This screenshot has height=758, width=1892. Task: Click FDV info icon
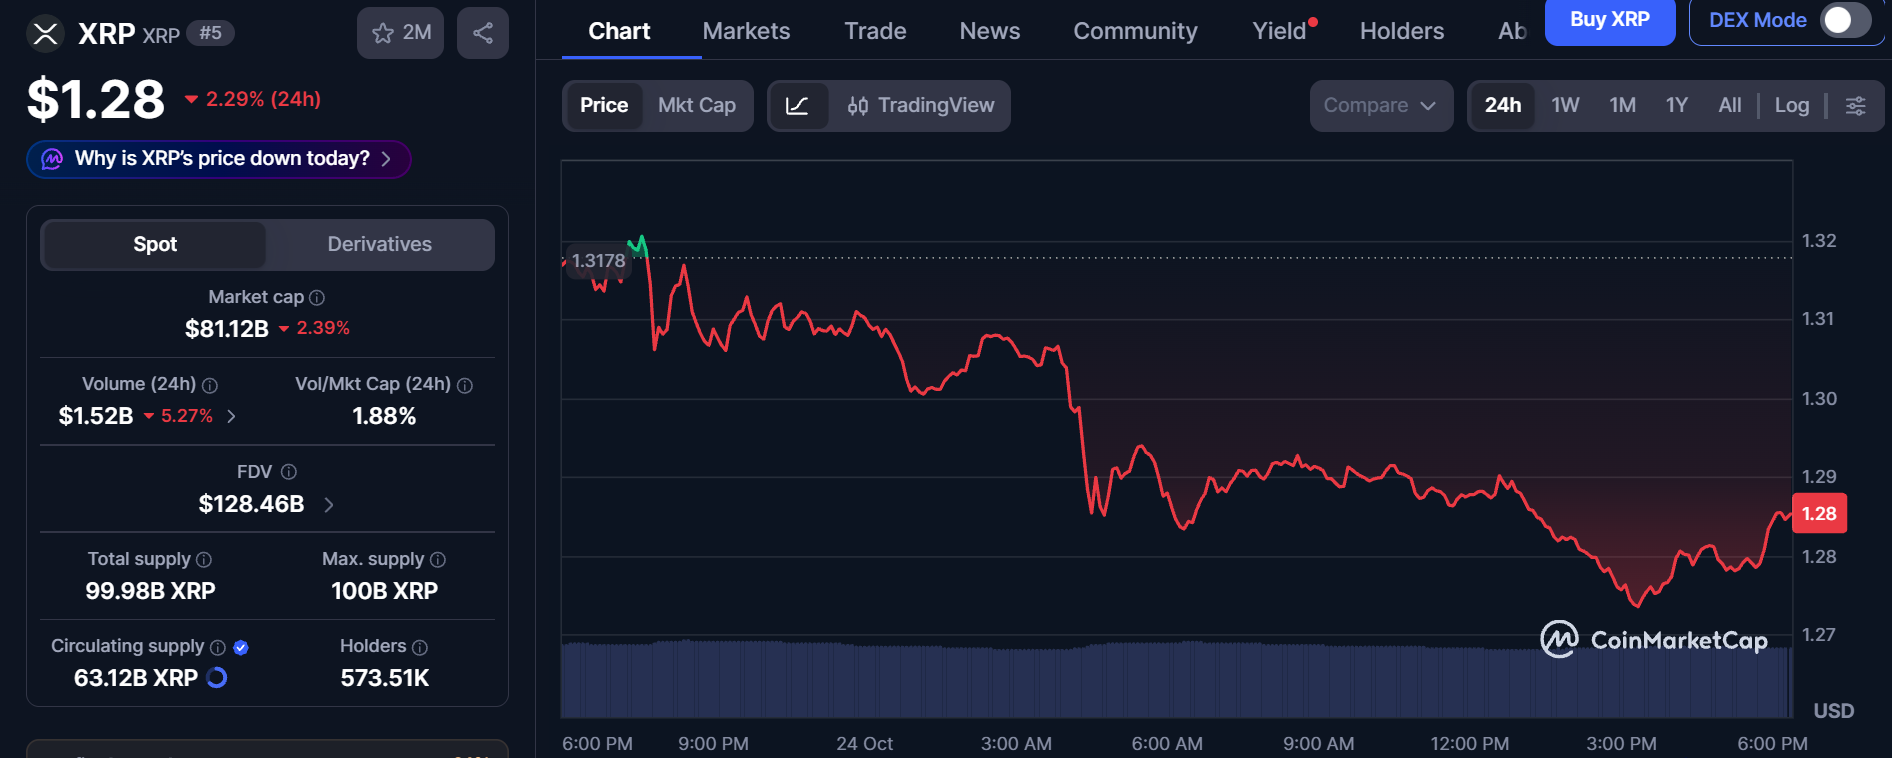[x=289, y=472]
